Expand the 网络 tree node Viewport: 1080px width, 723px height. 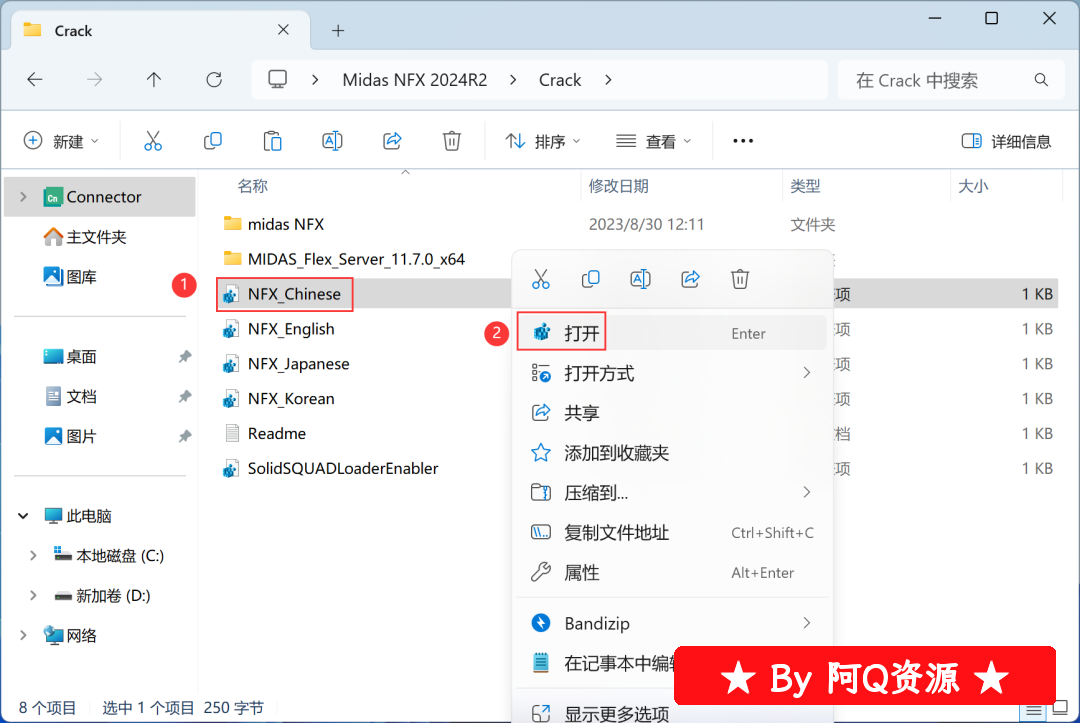(23, 636)
